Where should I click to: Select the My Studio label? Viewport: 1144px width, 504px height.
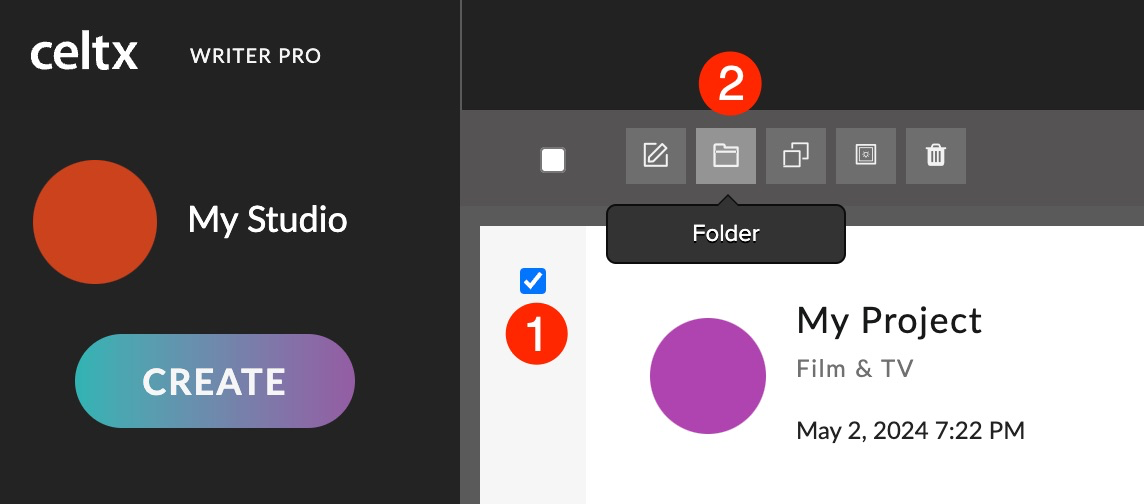pos(267,220)
